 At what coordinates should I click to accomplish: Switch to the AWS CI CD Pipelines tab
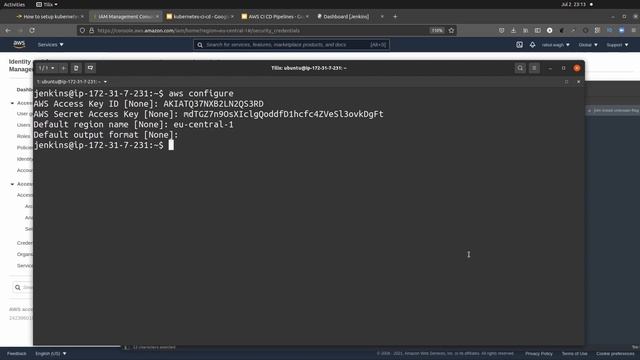[276, 17]
